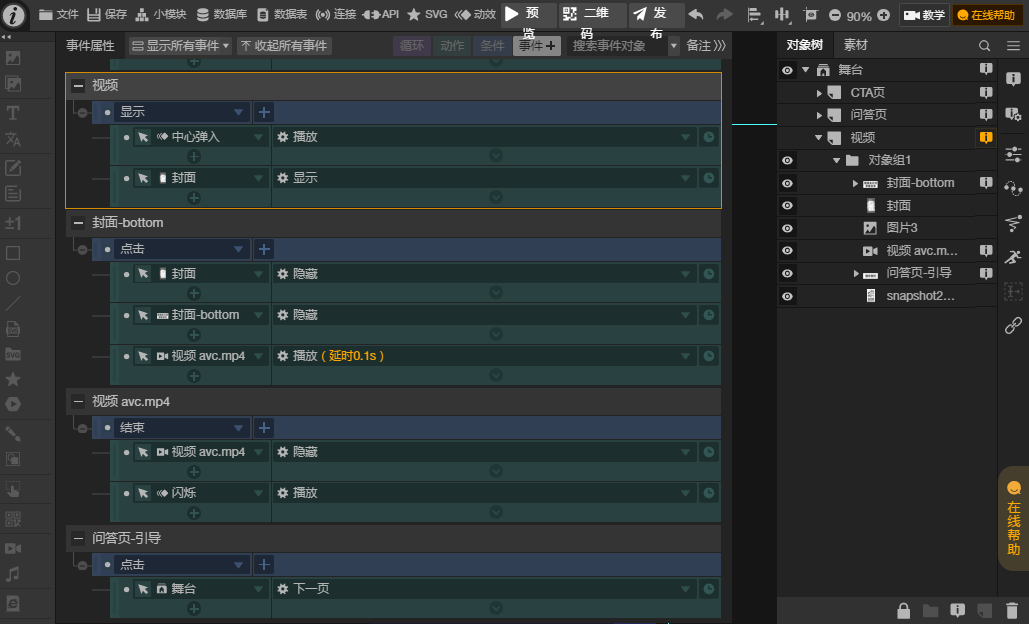This screenshot has height=624, width=1029.
Task: Click the lock icon at bottom of tree
Action: [x=904, y=611]
